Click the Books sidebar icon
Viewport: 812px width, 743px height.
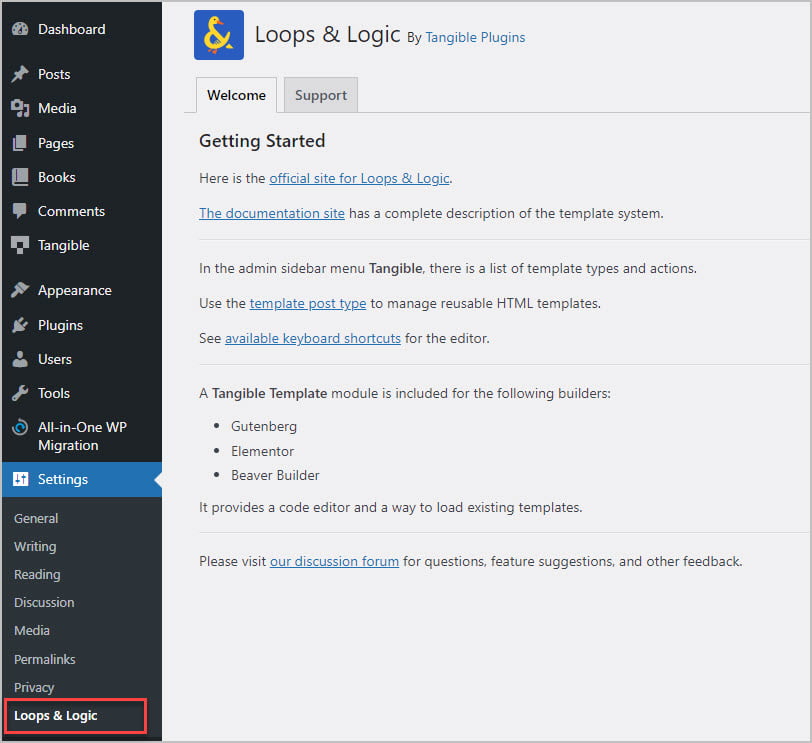coord(22,176)
